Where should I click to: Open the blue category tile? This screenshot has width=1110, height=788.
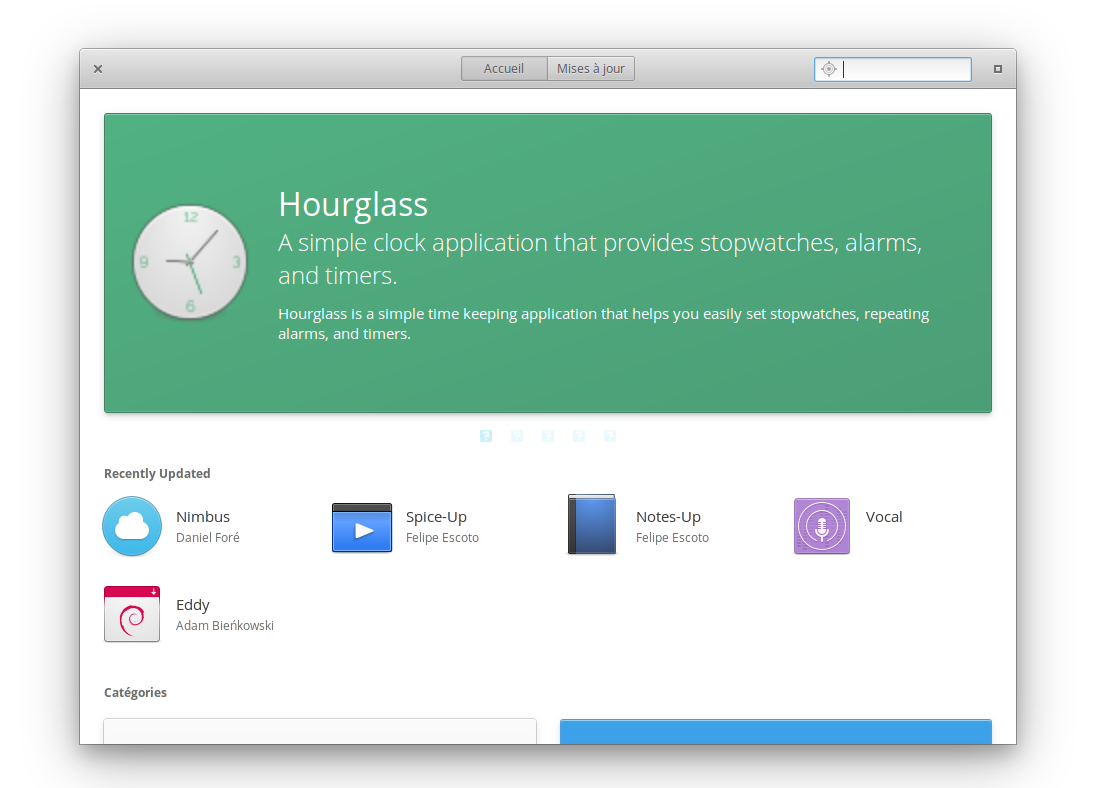775,731
